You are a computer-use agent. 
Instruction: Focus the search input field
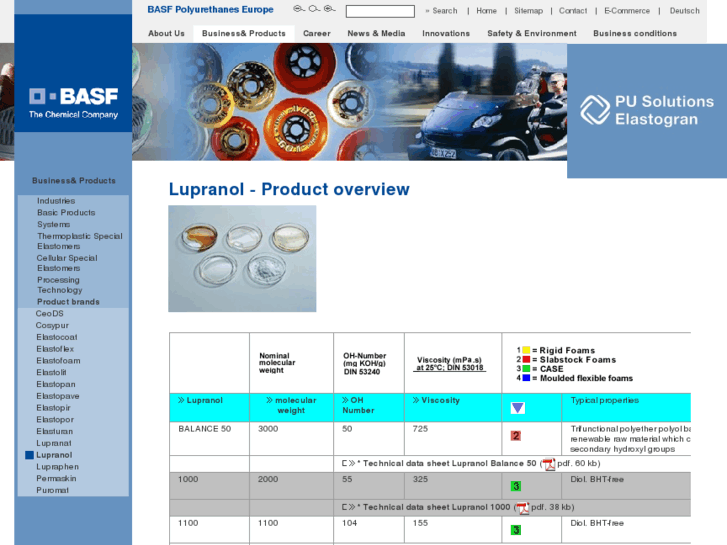click(380, 11)
